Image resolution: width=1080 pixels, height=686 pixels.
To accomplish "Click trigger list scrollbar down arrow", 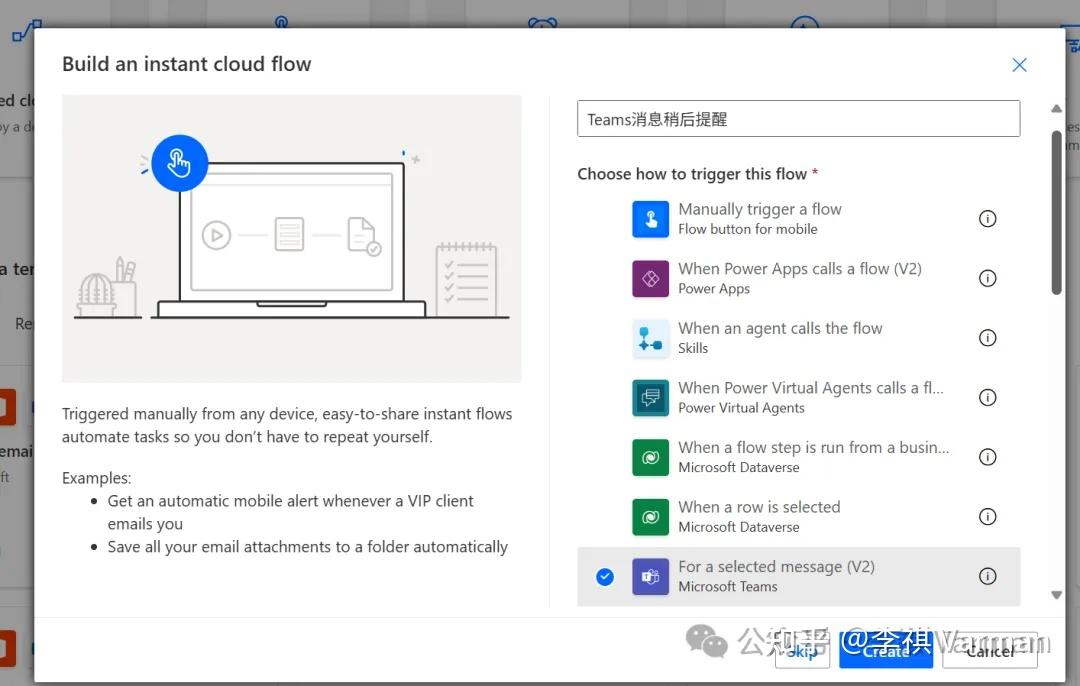I will (1056, 595).
